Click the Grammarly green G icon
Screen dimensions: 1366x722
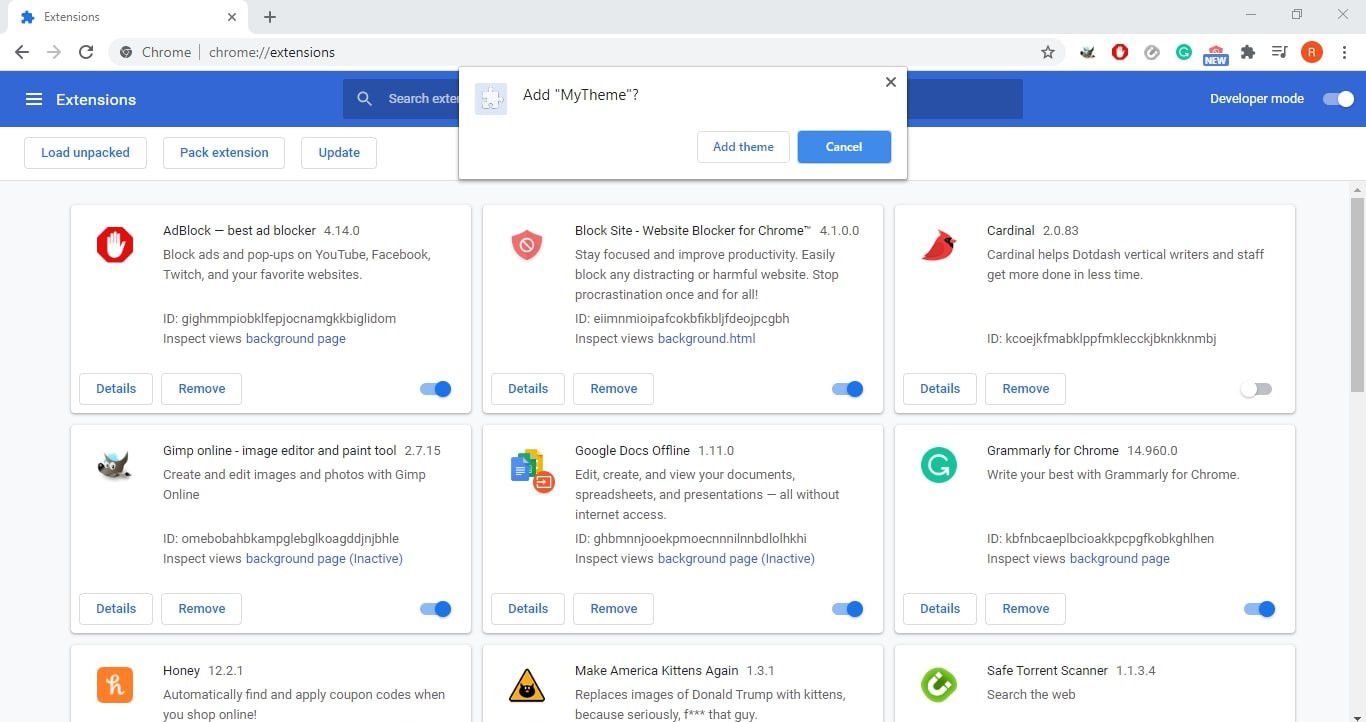click(x=939, y=465)
